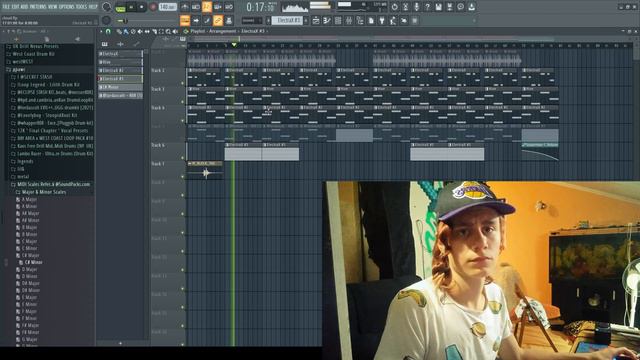Click the main volume knob

(x=107, y=7)
